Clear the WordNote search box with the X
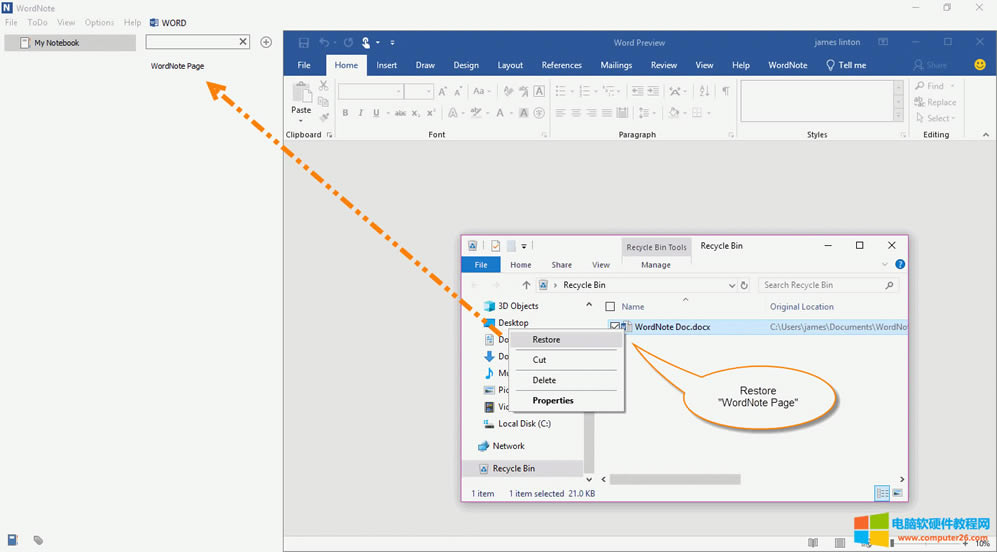997x552 pixels. (x=242, y=42)
